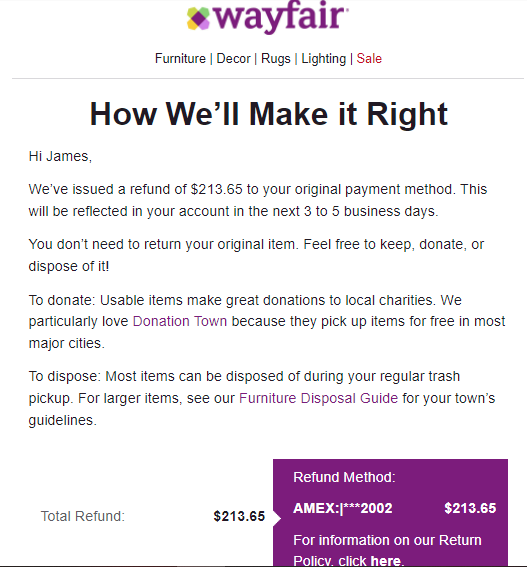Click the Total Refund label
The height and width of the screenshot is (567, 527).
[82, 516]
